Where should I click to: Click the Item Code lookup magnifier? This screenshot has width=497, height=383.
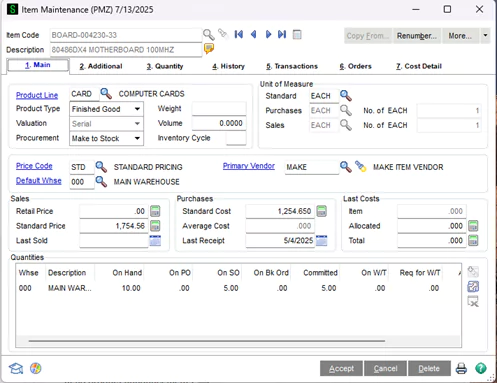[x=209, y=35]
